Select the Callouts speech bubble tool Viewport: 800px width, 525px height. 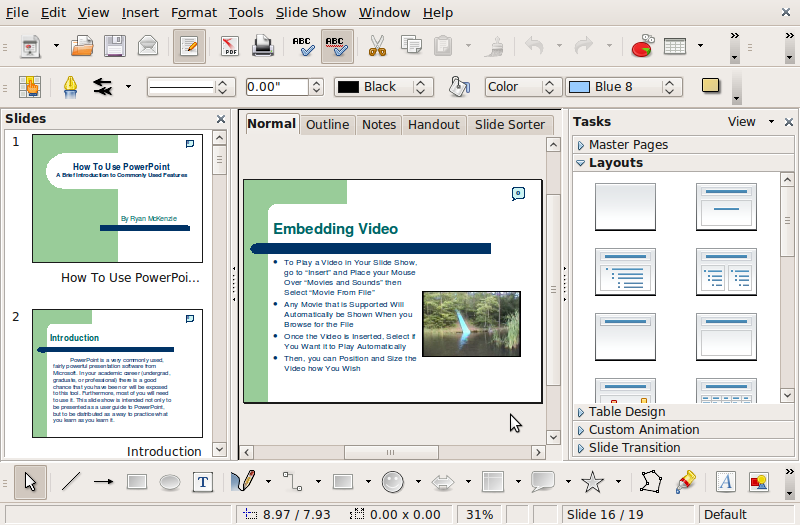[542, 482]
